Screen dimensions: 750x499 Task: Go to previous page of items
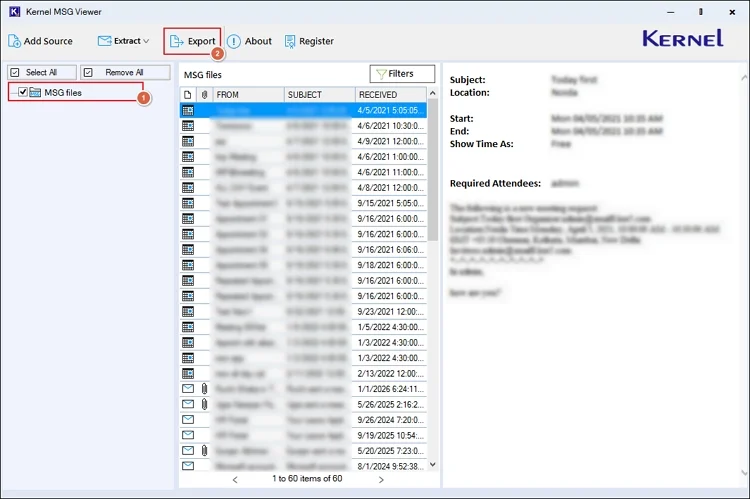(235, 479)
